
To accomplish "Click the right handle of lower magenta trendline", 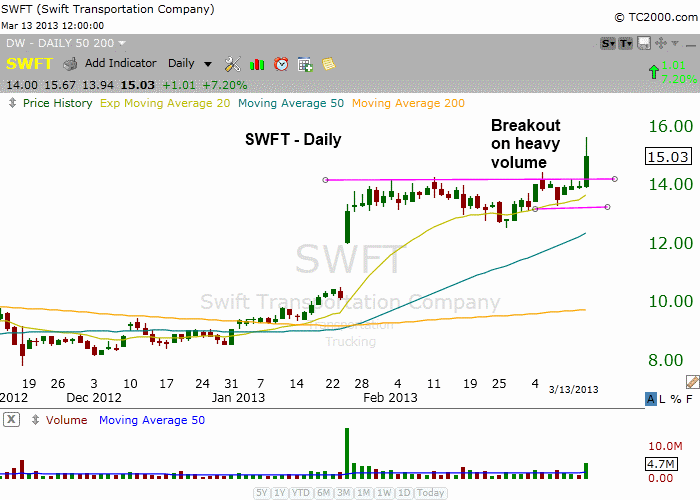I will click(607, 207).
